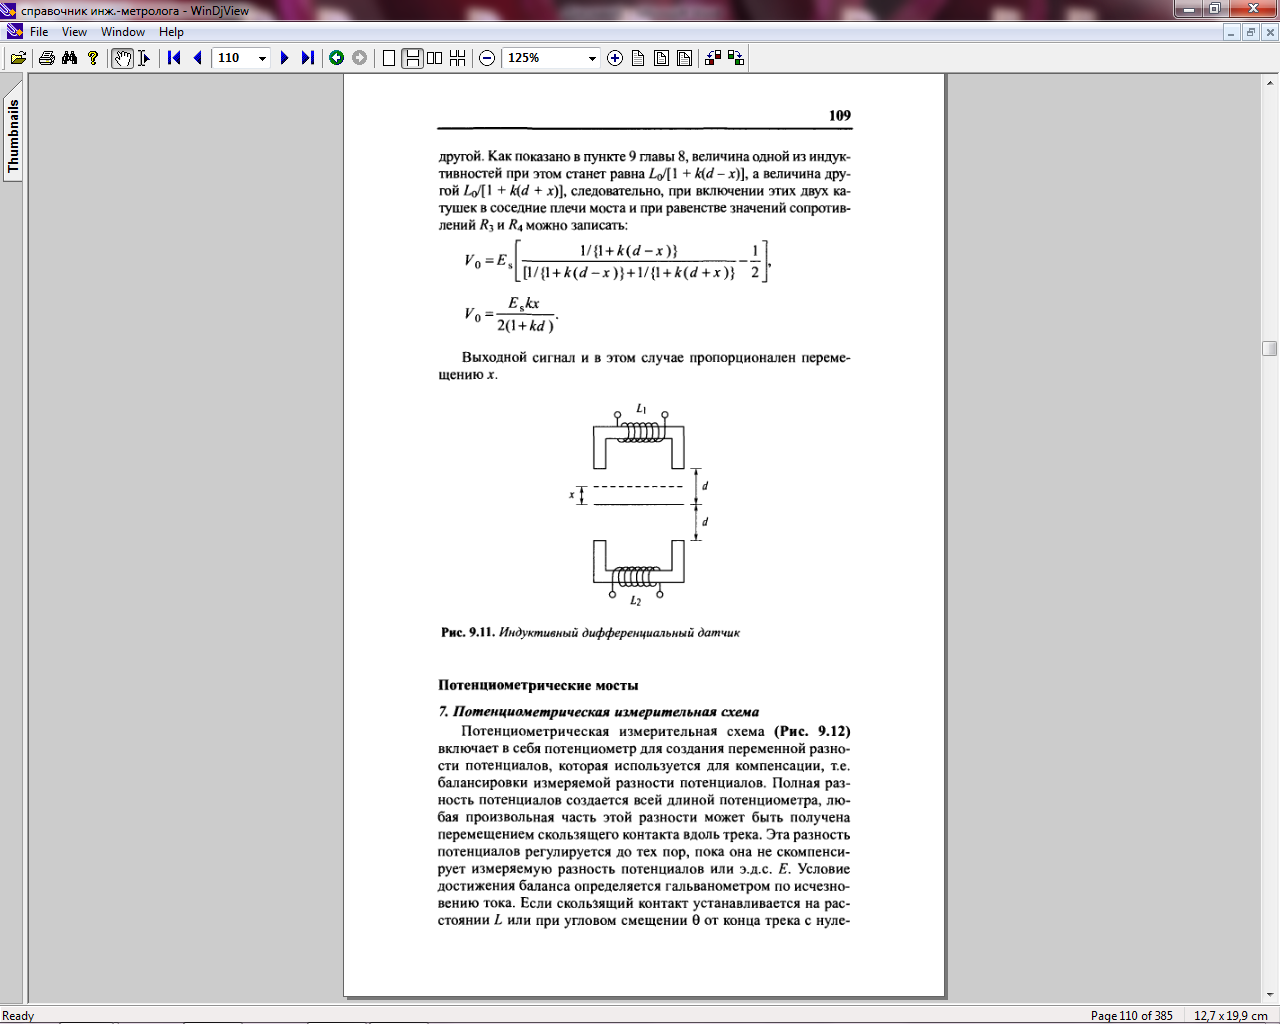Click the green-arrow rotate icon in toolbar
Screen dimensions: 1280x1024
[x=736, y=58]
